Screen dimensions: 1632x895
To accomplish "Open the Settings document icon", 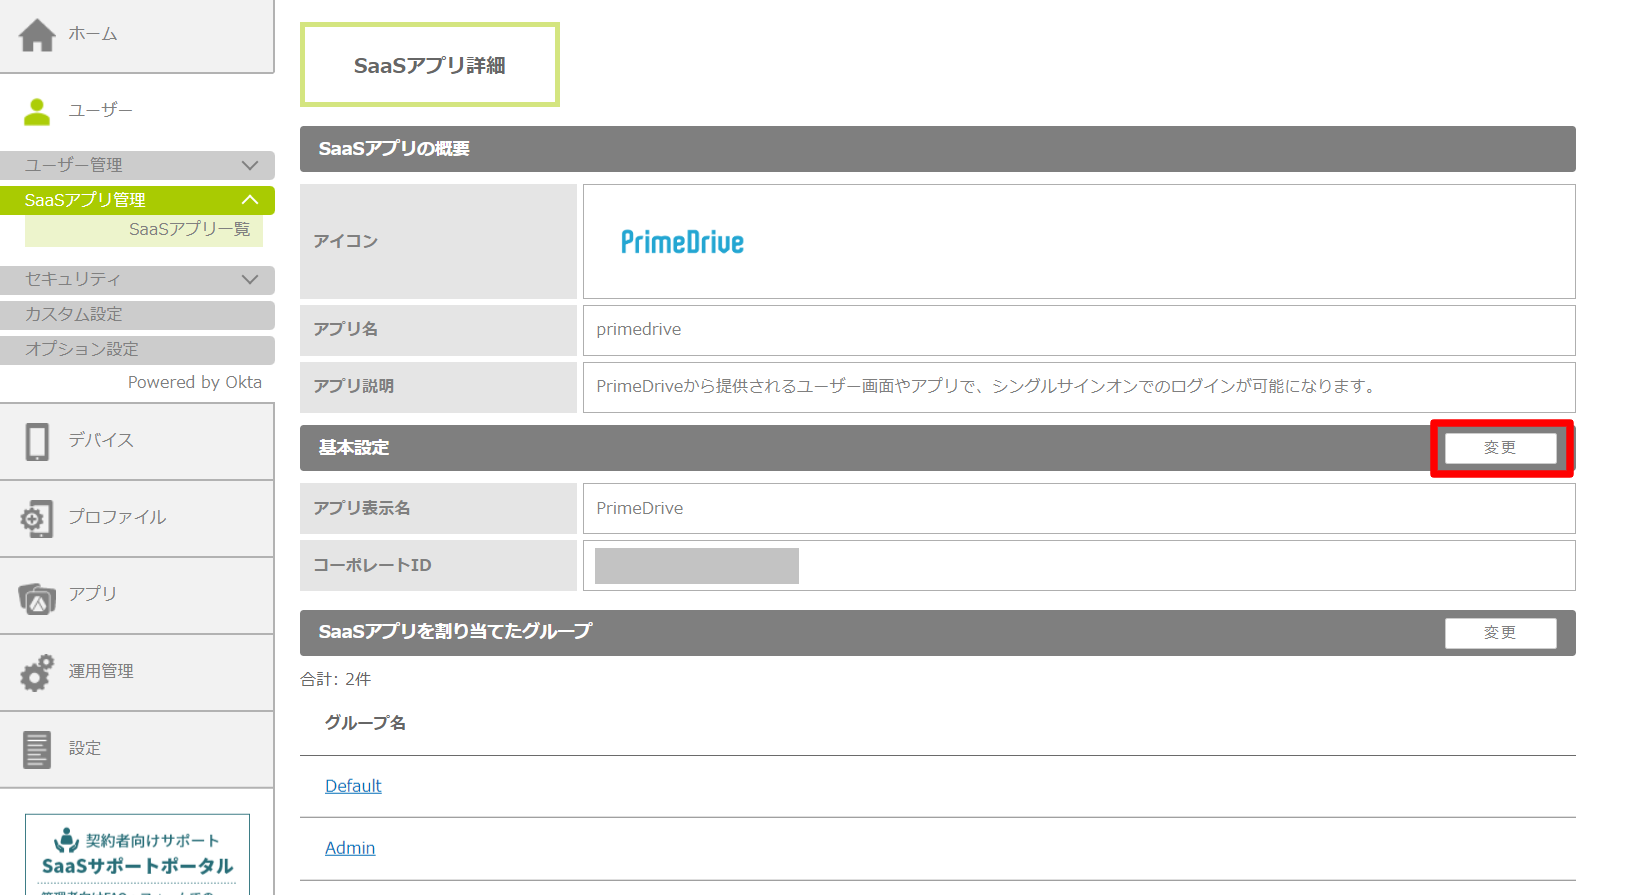I will coord(37,749).
